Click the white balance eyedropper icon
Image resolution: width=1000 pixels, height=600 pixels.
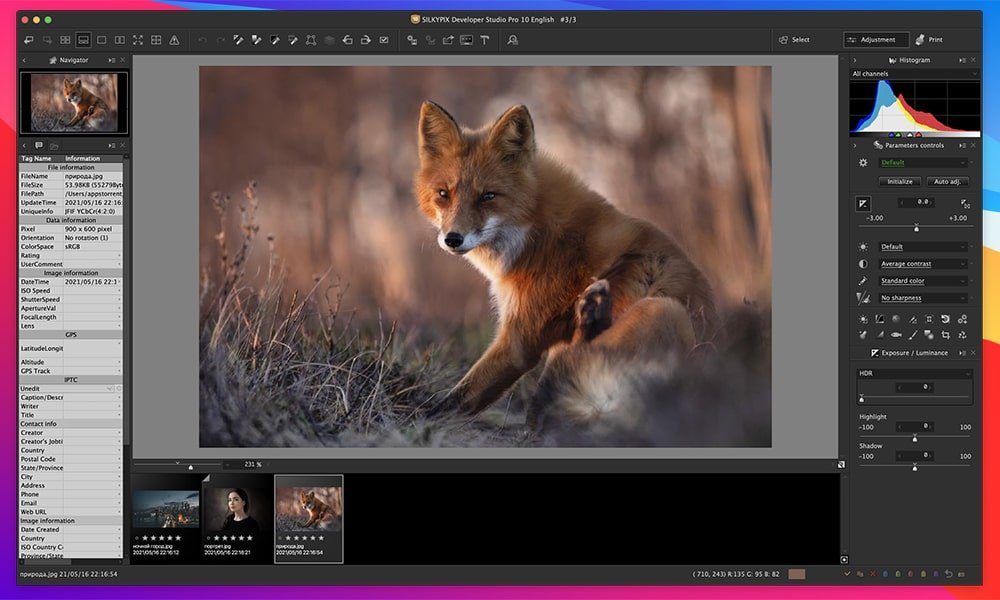point(863,281)
